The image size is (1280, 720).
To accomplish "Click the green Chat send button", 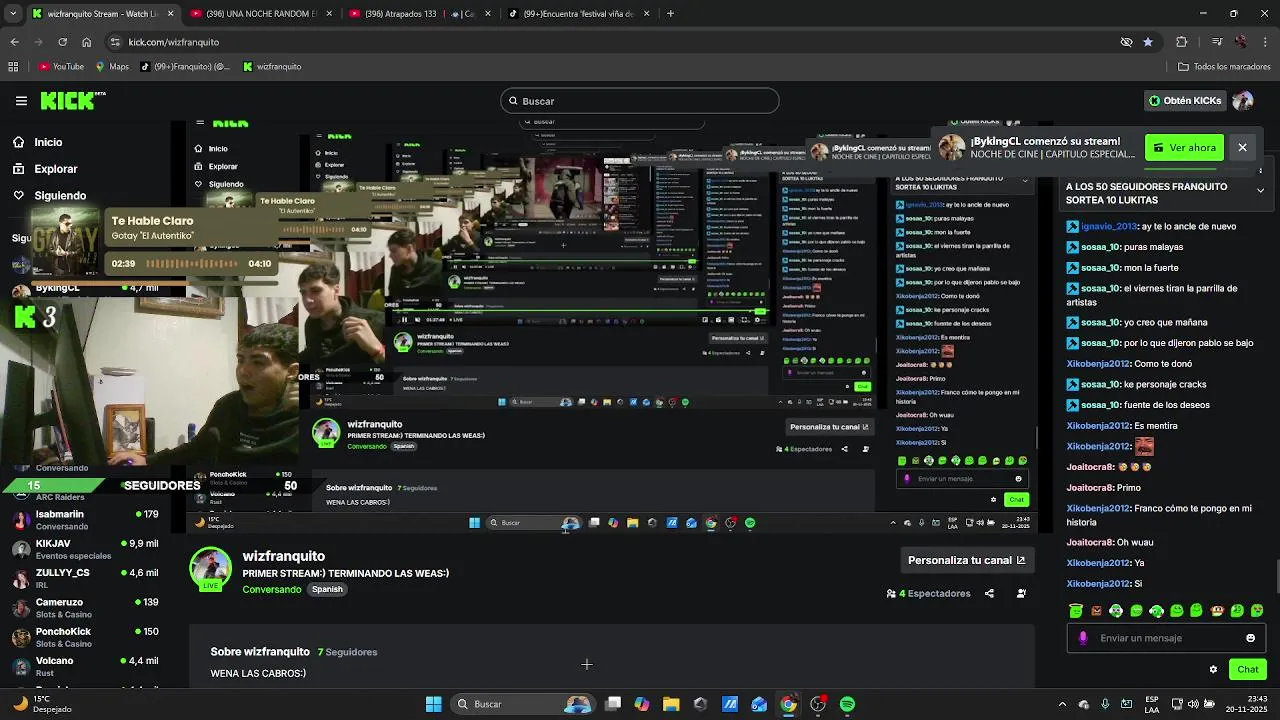I will coord(1248,669).
